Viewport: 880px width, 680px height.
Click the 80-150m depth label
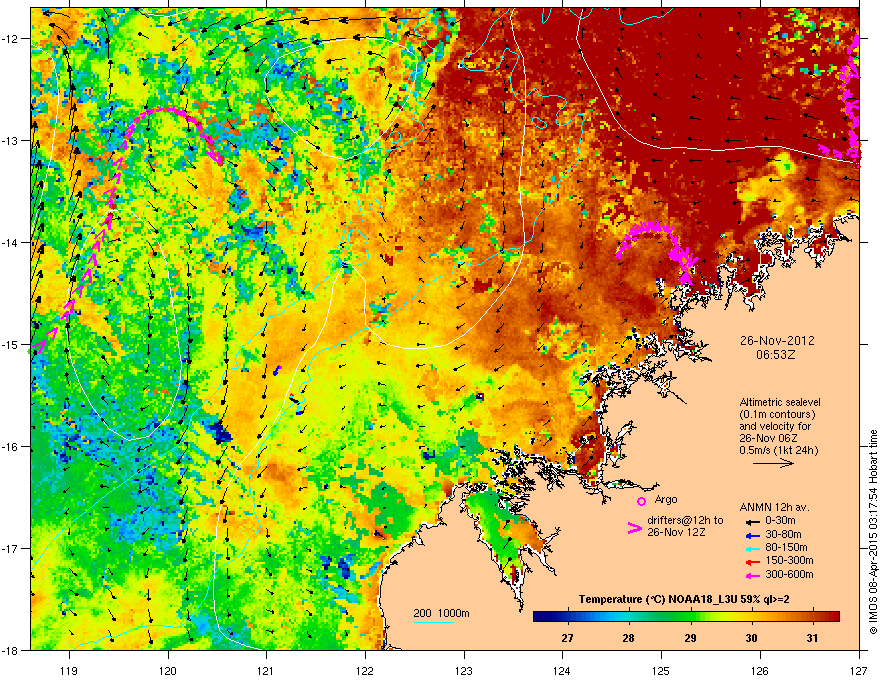786,548
